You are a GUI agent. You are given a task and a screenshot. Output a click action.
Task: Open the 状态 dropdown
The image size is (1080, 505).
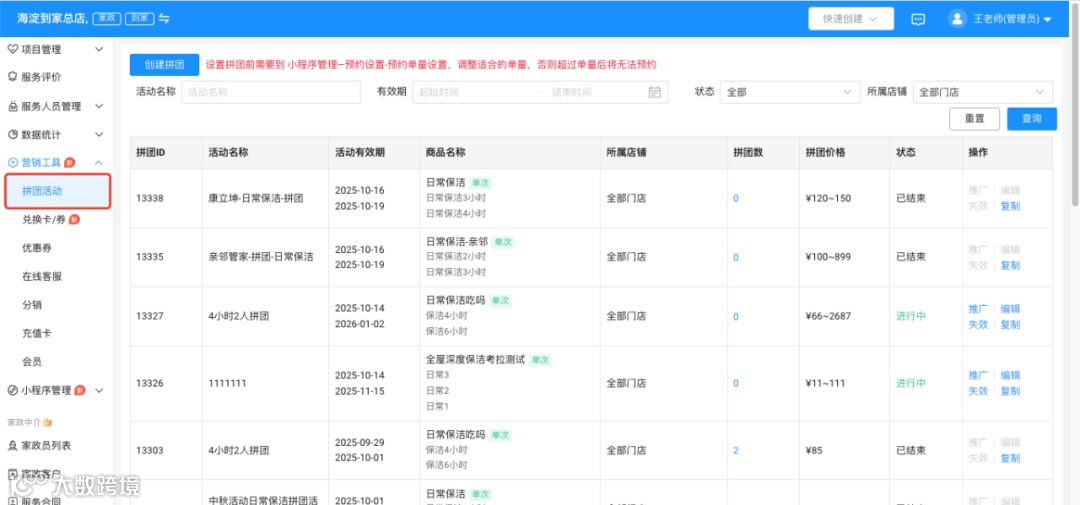point(789,92)
